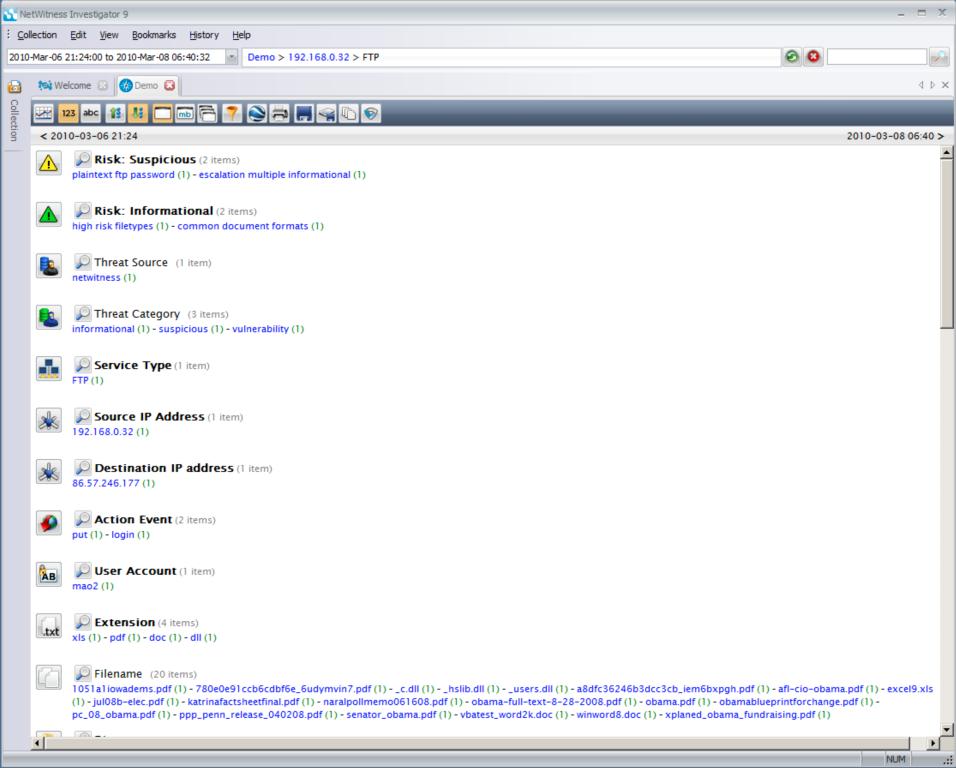Screen dimensions: 956x768
Task: Click the Service Type network icon
Action: 49,369
